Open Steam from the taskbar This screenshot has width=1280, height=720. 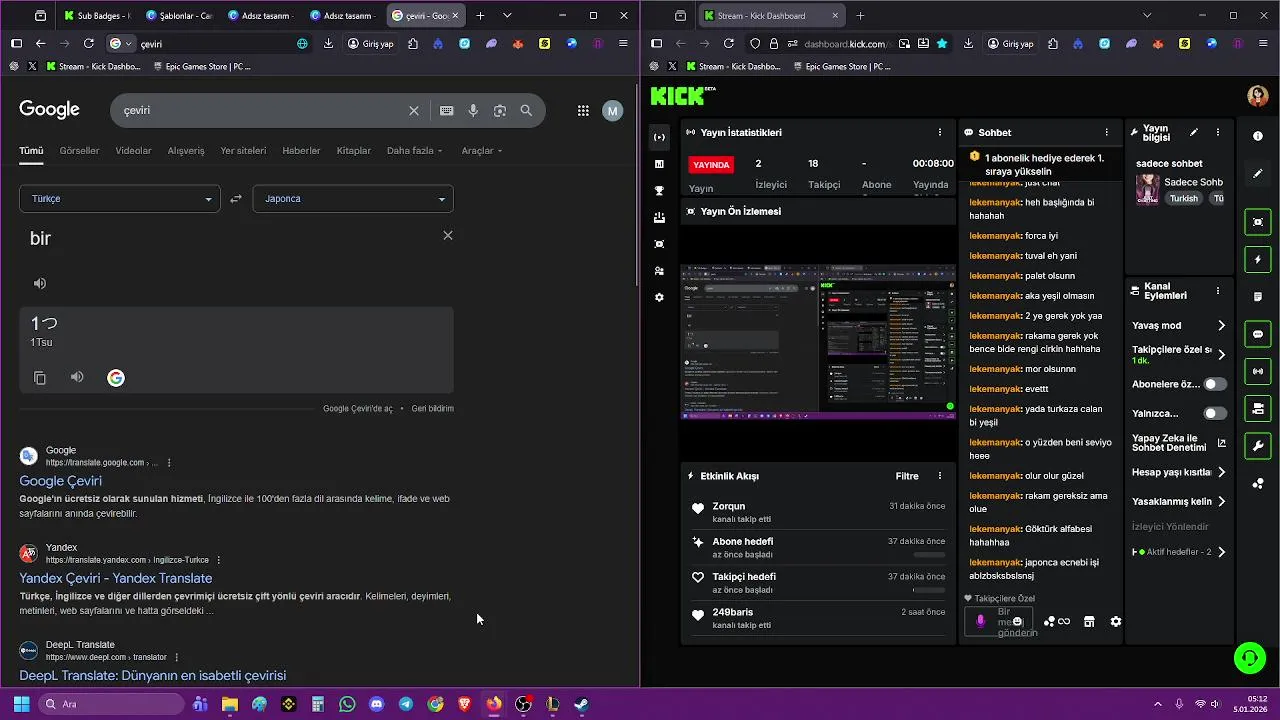pos(581,704)
